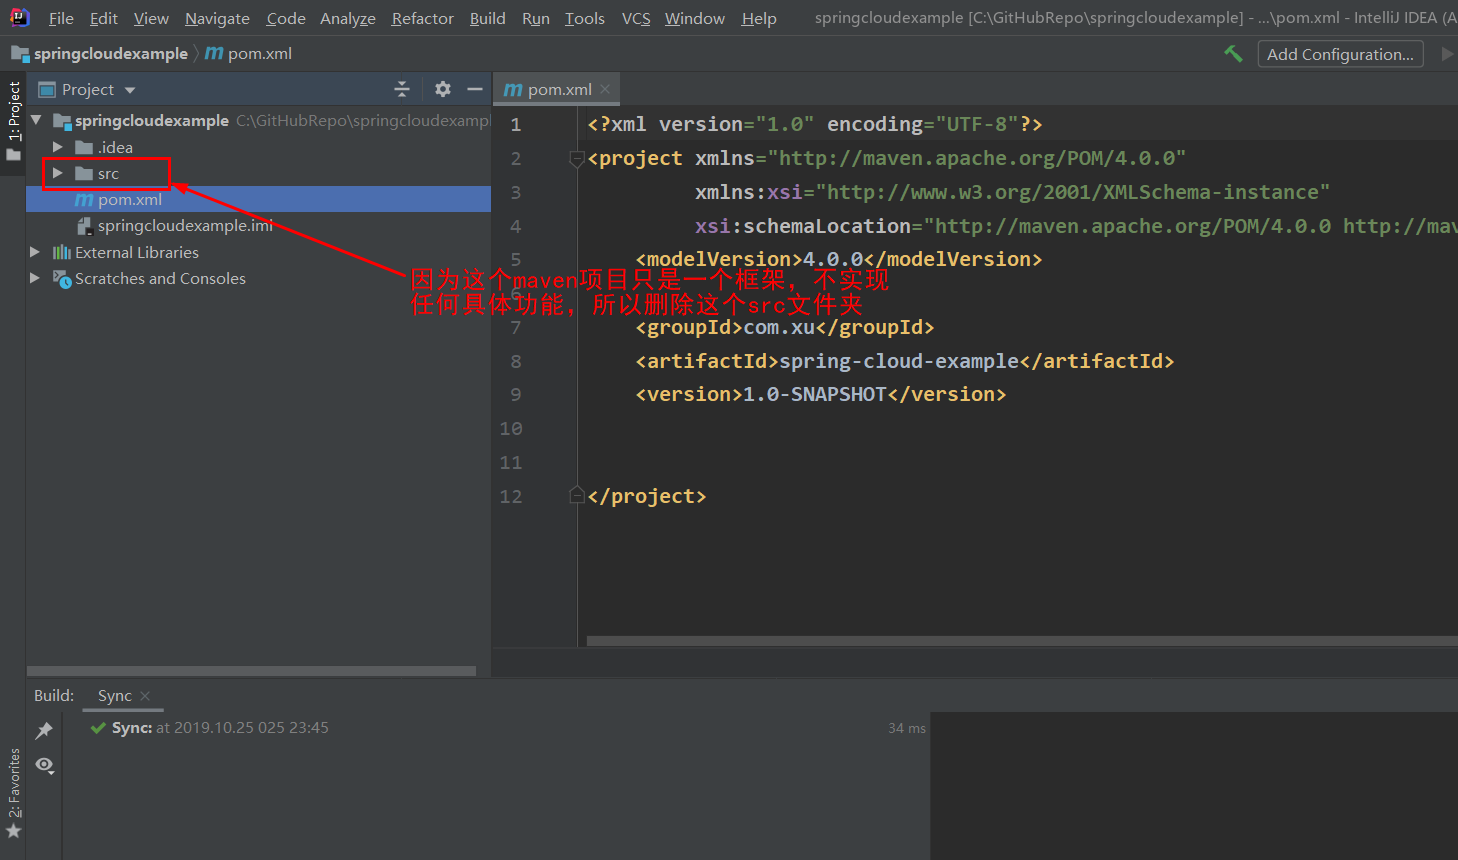The height and width of the screenshot is (860, 1458).
Task: Open the Edit menu
Action: [x=103, y=18]
